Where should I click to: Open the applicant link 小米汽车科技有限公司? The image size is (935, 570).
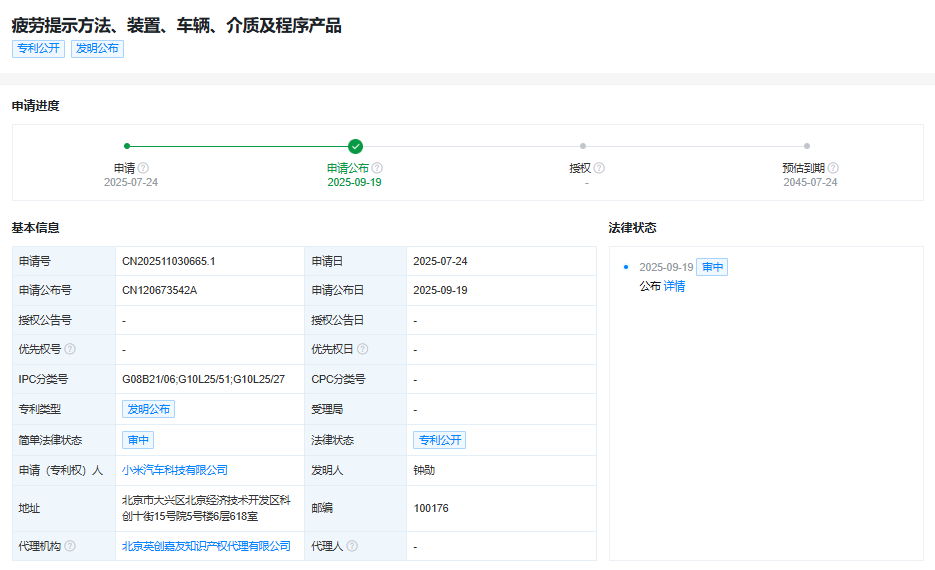175,470
